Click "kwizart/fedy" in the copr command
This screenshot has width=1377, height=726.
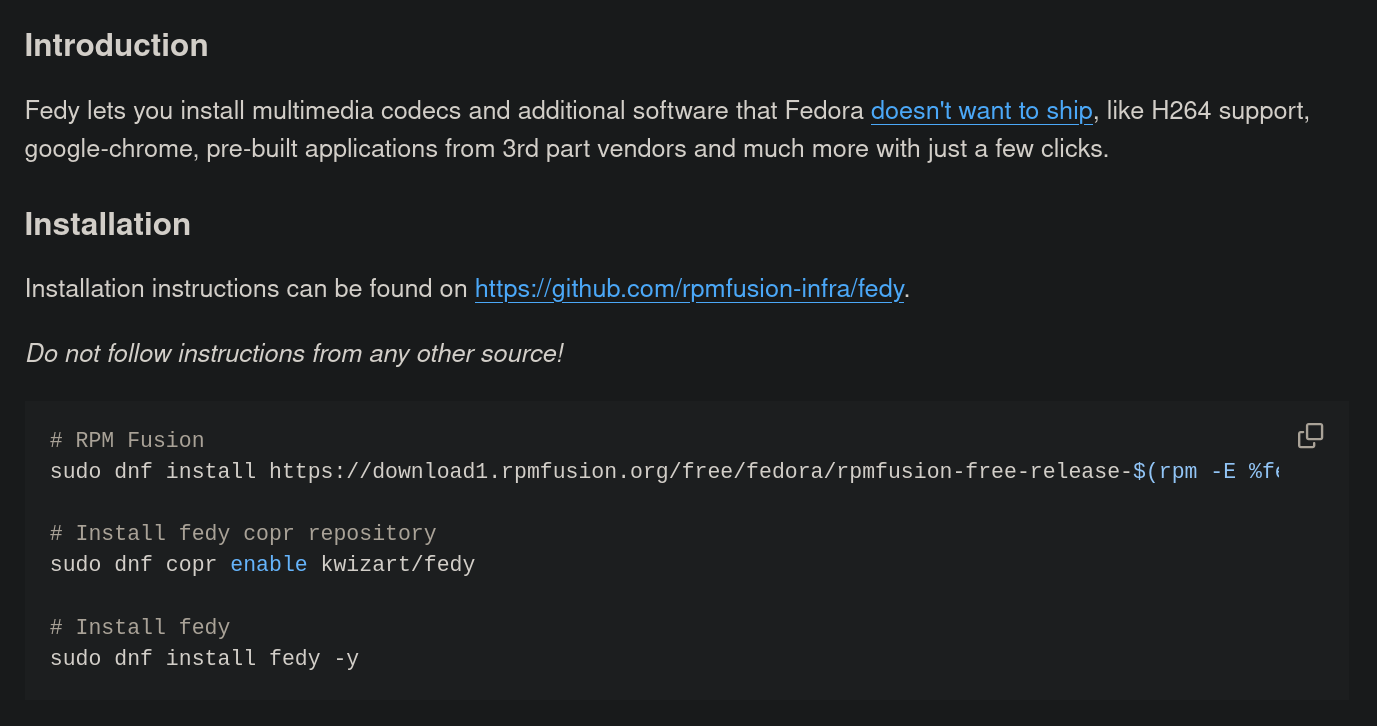(x=398, y=564)
